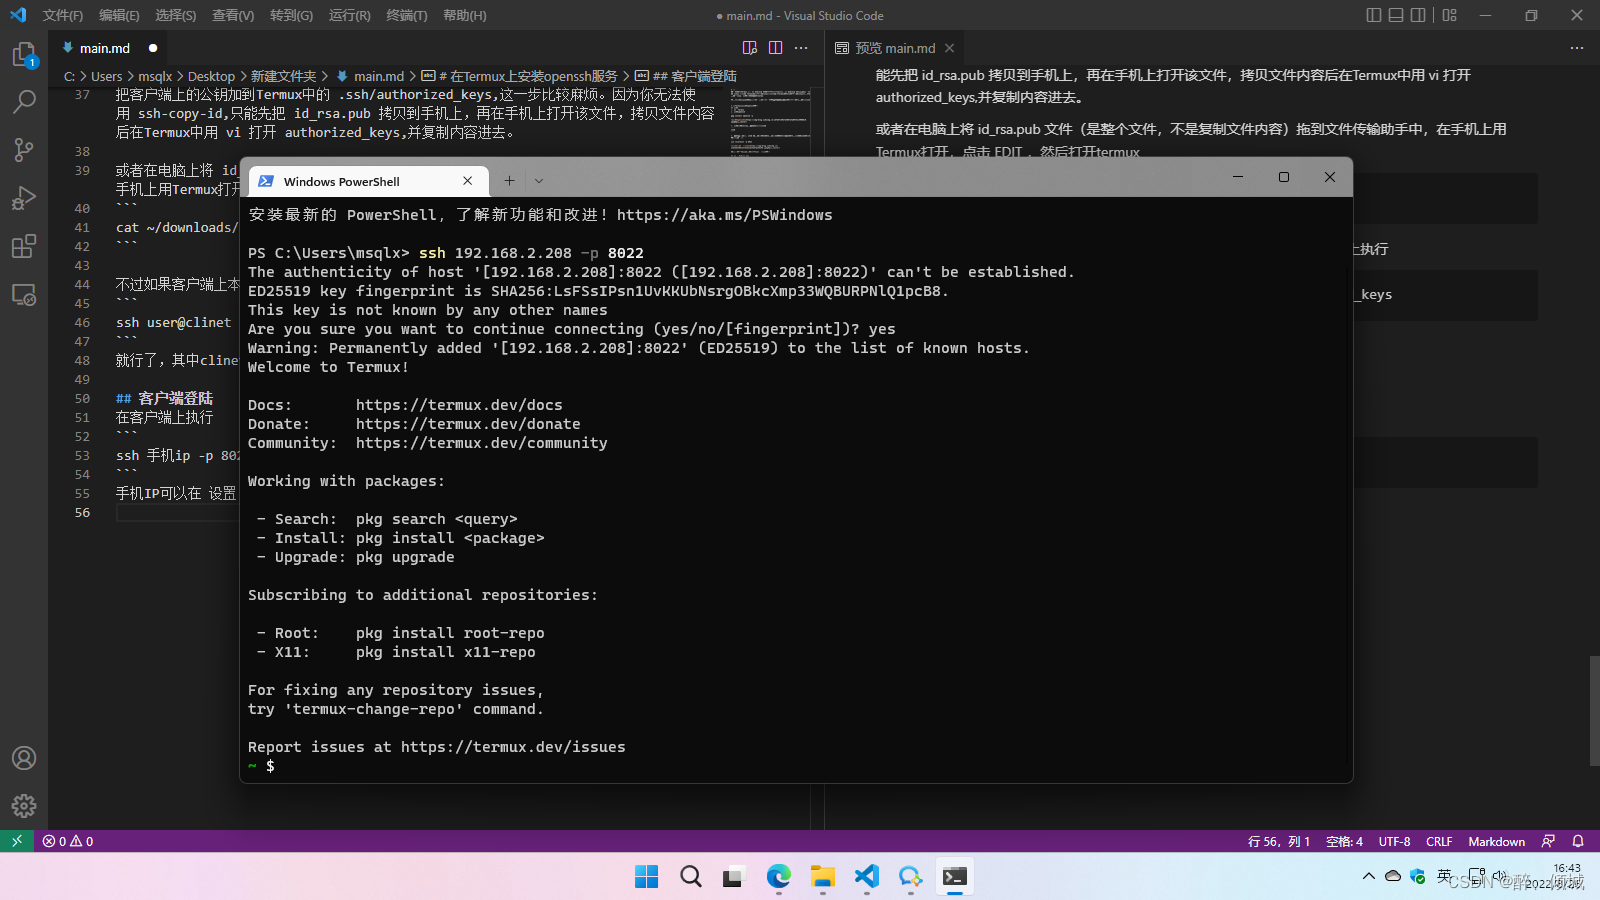Open notifications bell in status bar
This screenshot has height=900, width=1600.
[x=1578, y=841]
